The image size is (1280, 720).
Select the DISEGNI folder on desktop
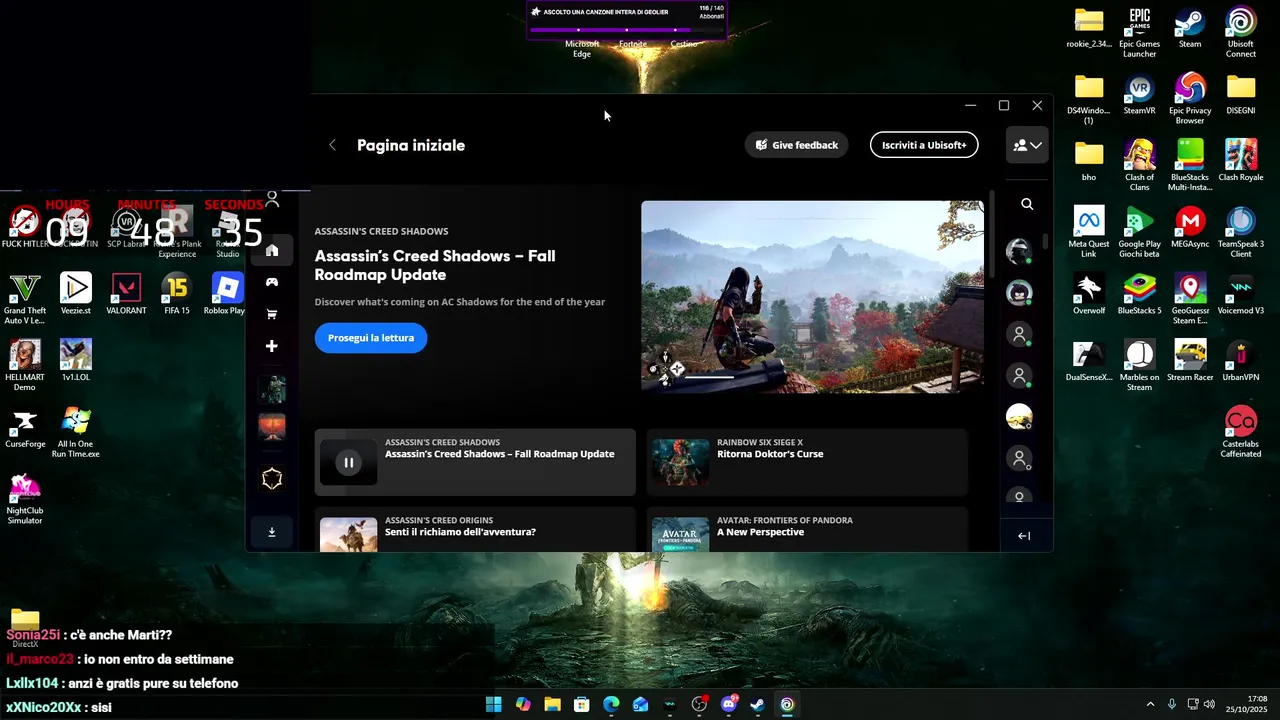click(1241, 95)
